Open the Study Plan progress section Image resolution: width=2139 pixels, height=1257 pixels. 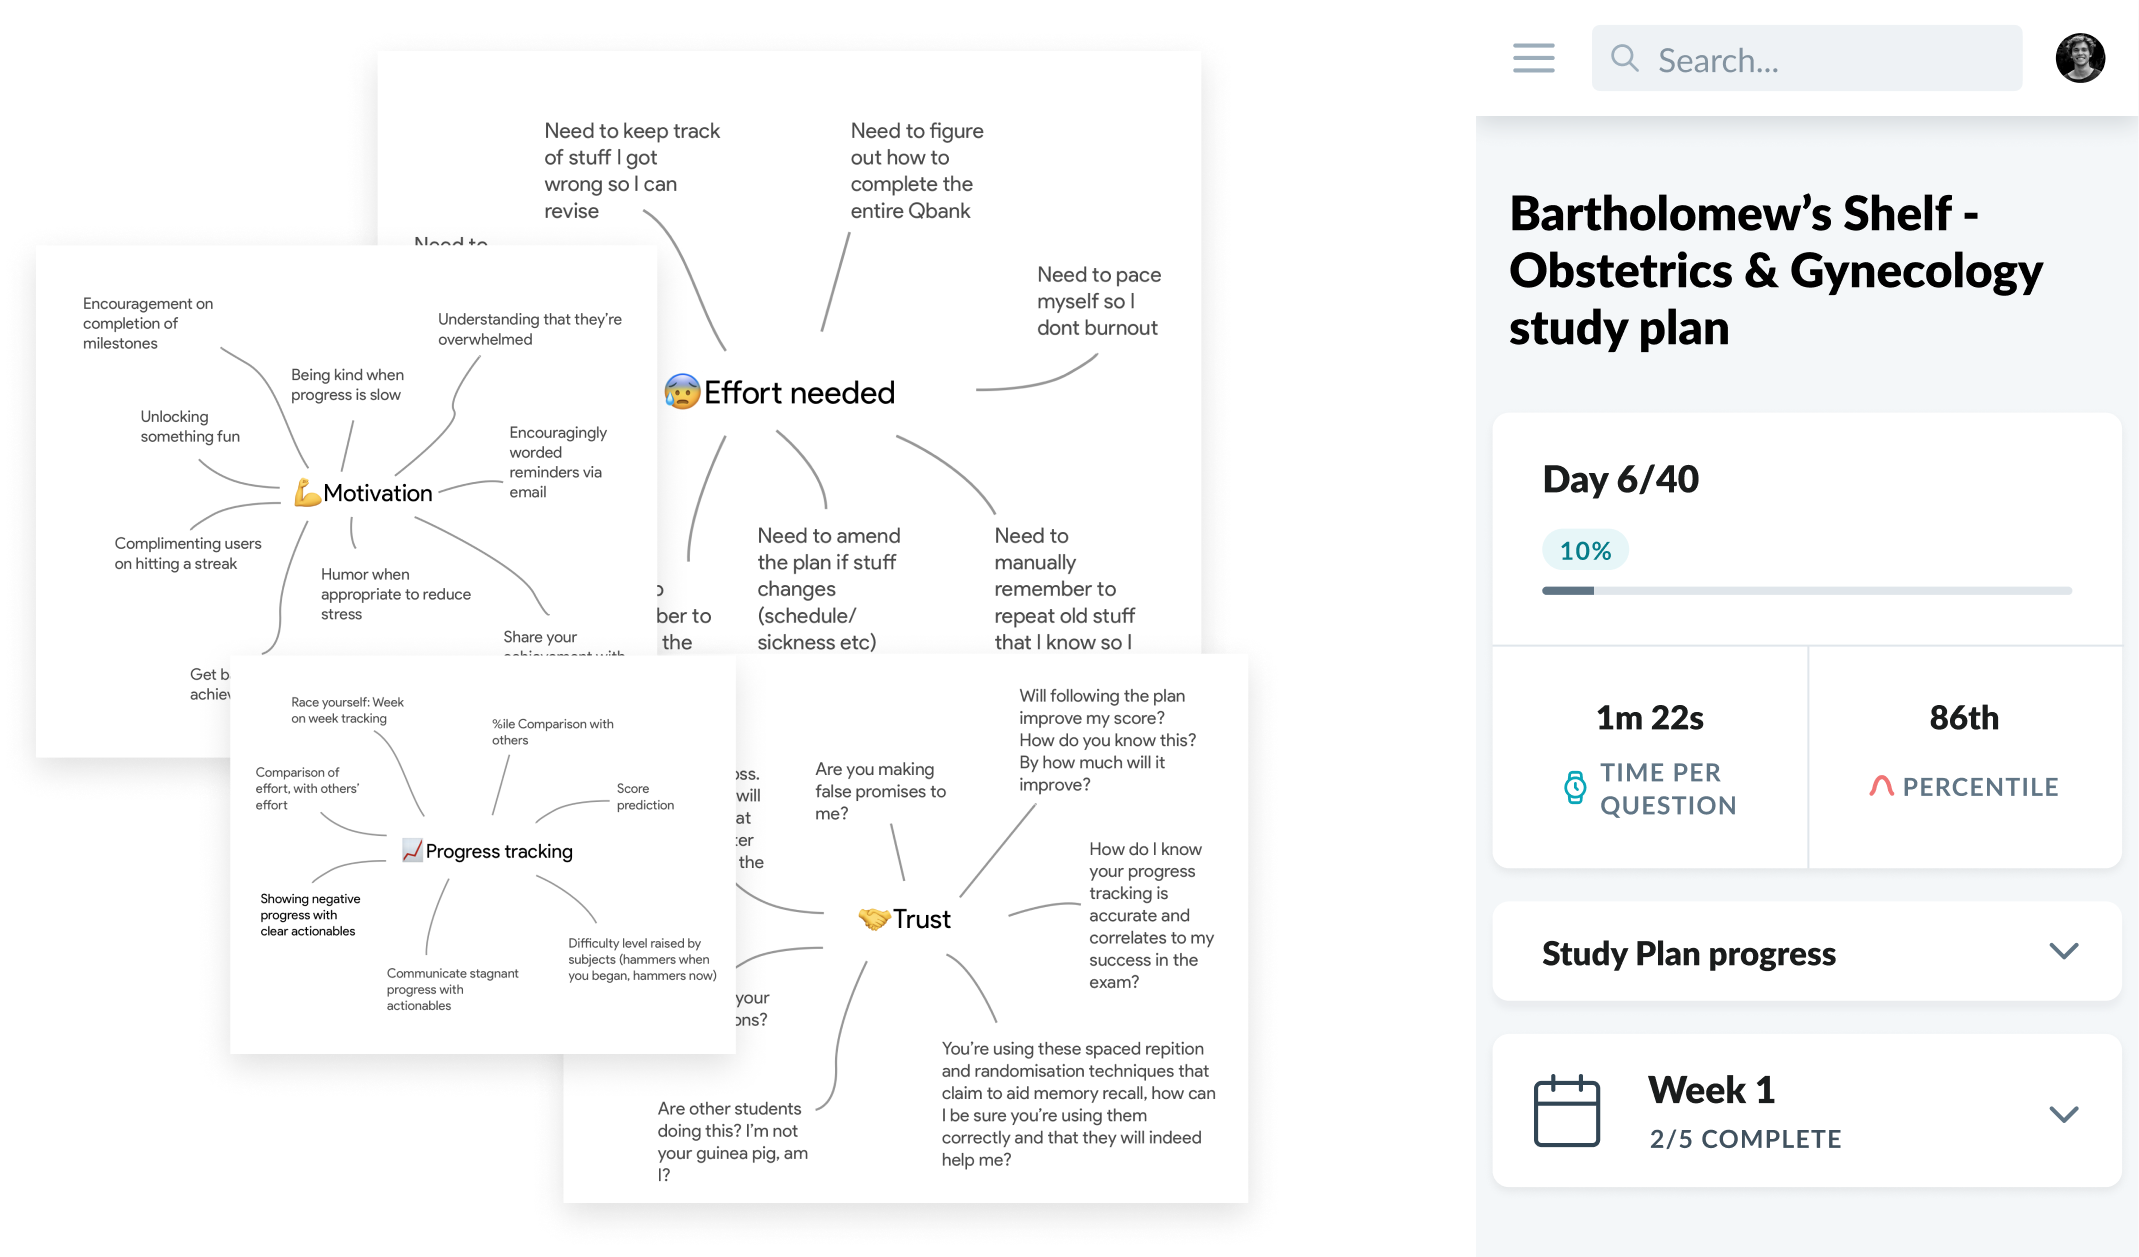(x=1806, y=951)
